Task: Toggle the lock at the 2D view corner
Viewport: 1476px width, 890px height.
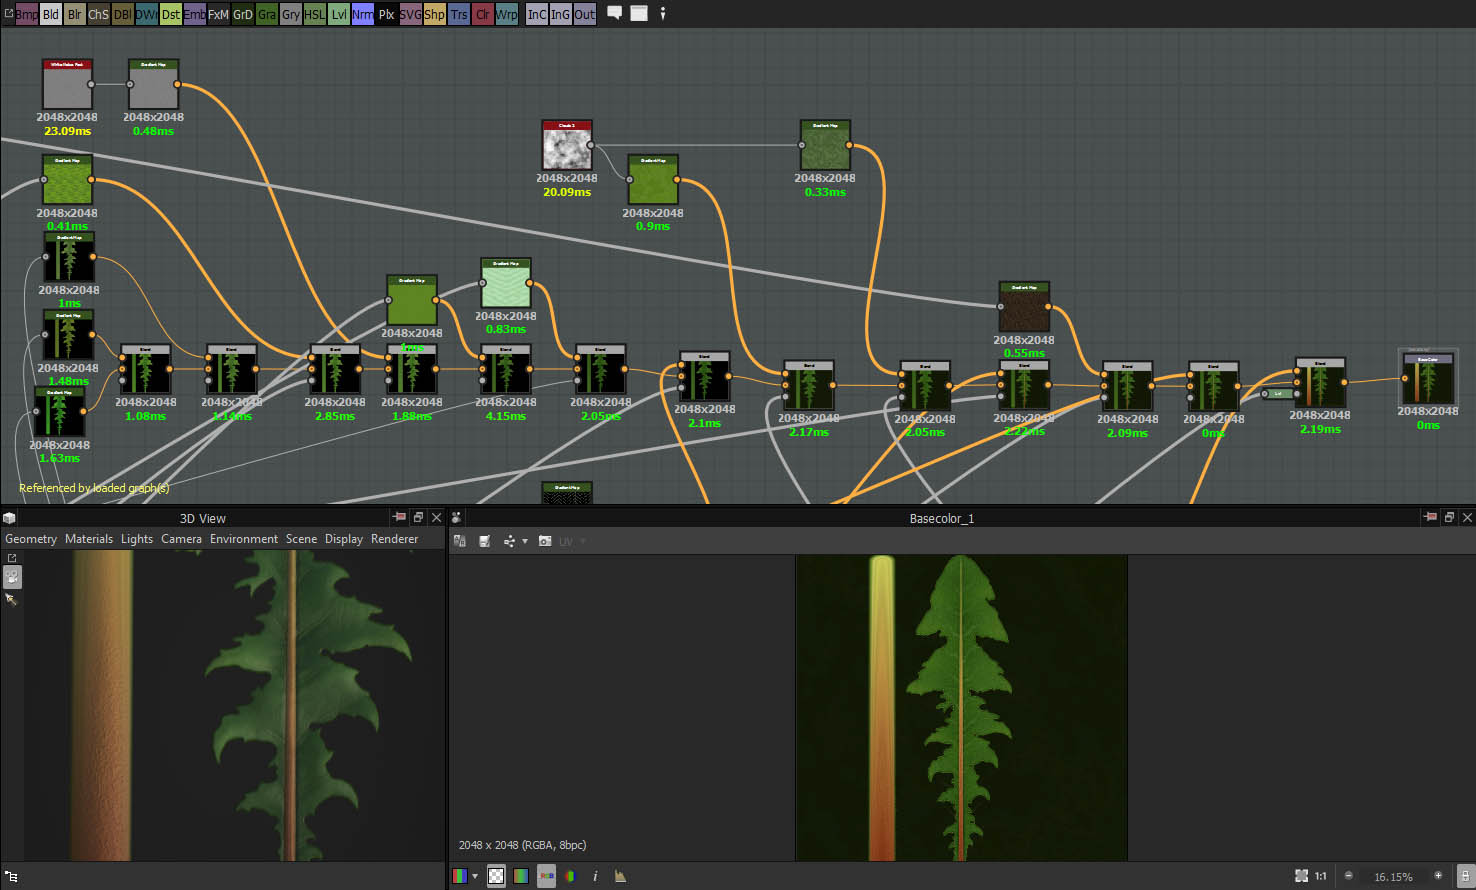Action: pos(1465,876)
